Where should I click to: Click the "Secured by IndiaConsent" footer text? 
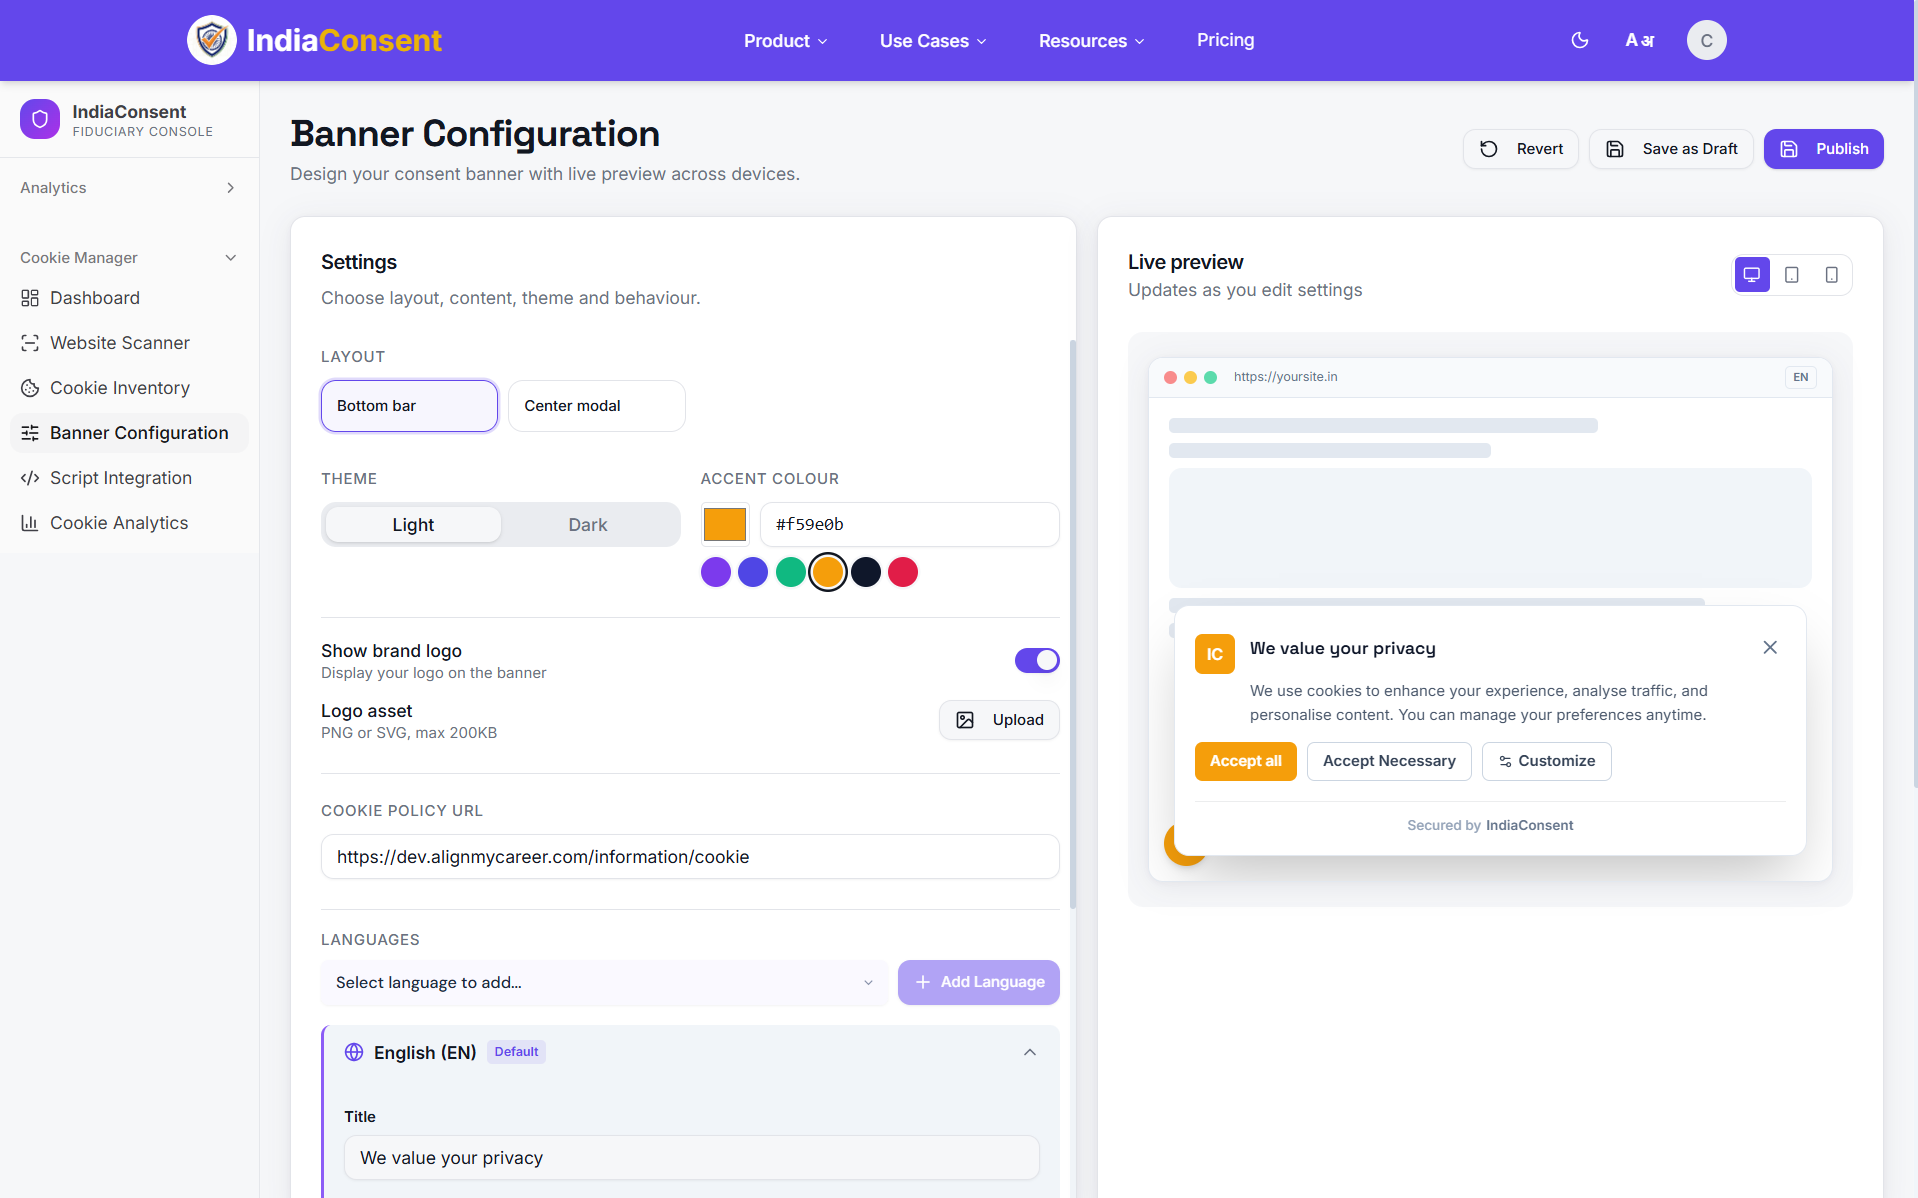pos(1490,825)
